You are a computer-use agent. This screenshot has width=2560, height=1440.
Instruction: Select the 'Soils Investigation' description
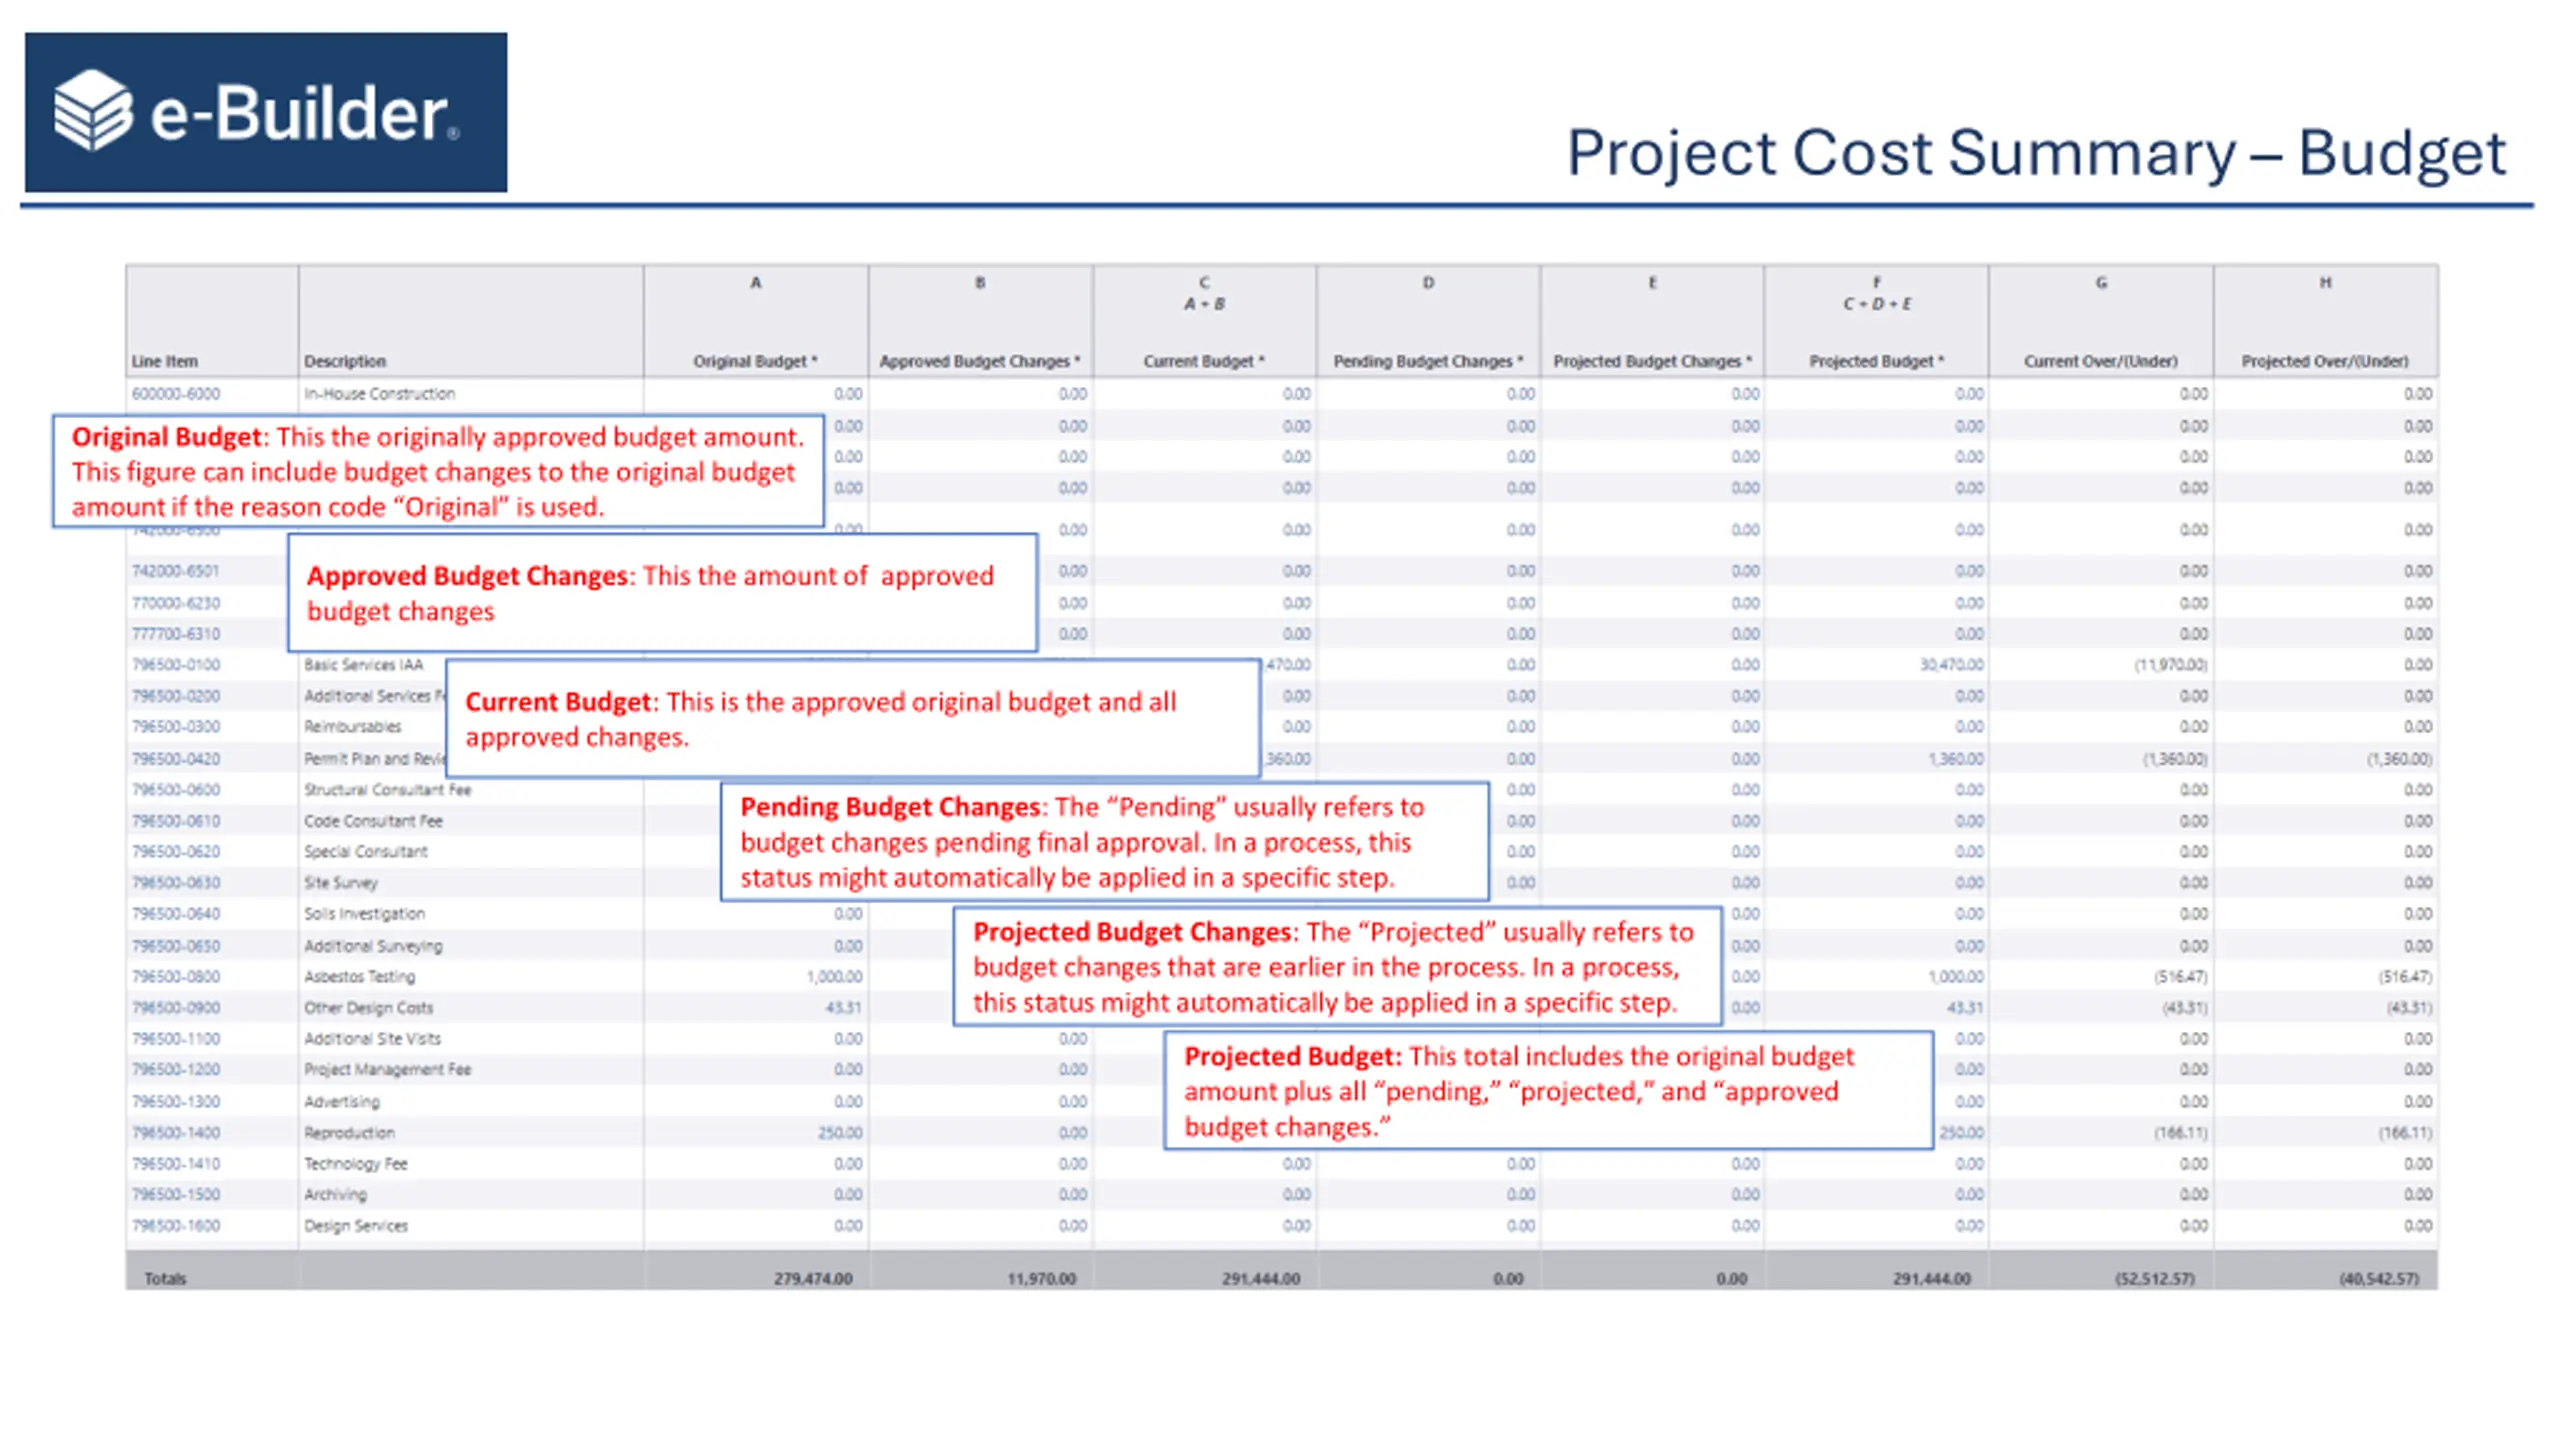(x=365, y=914)
